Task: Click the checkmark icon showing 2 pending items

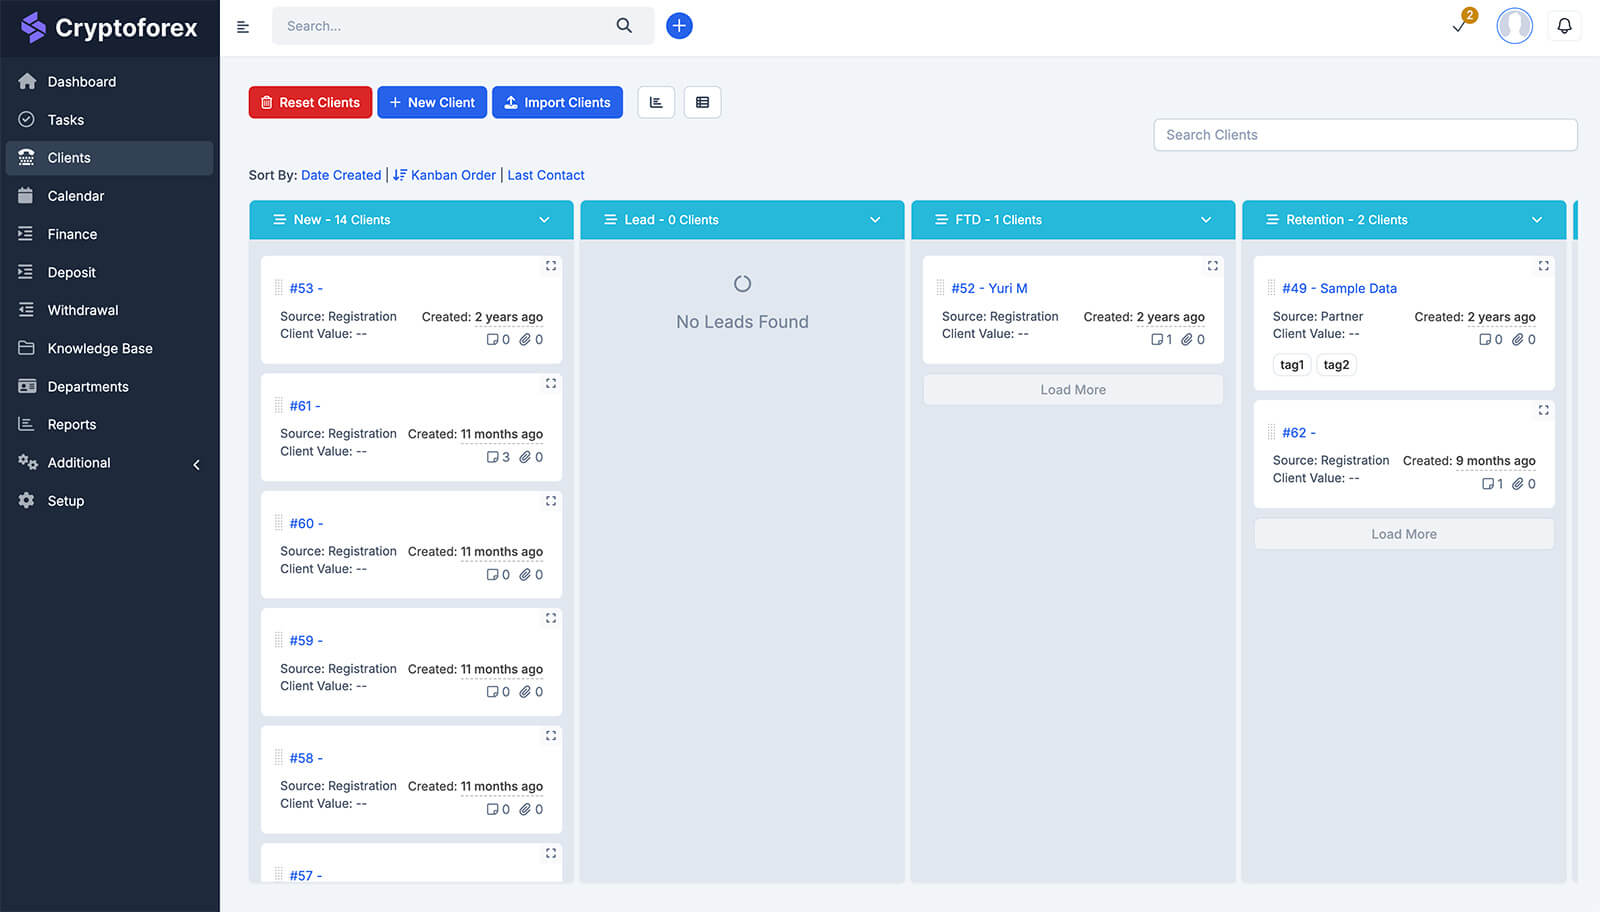Action: [x=1459, y=26]
